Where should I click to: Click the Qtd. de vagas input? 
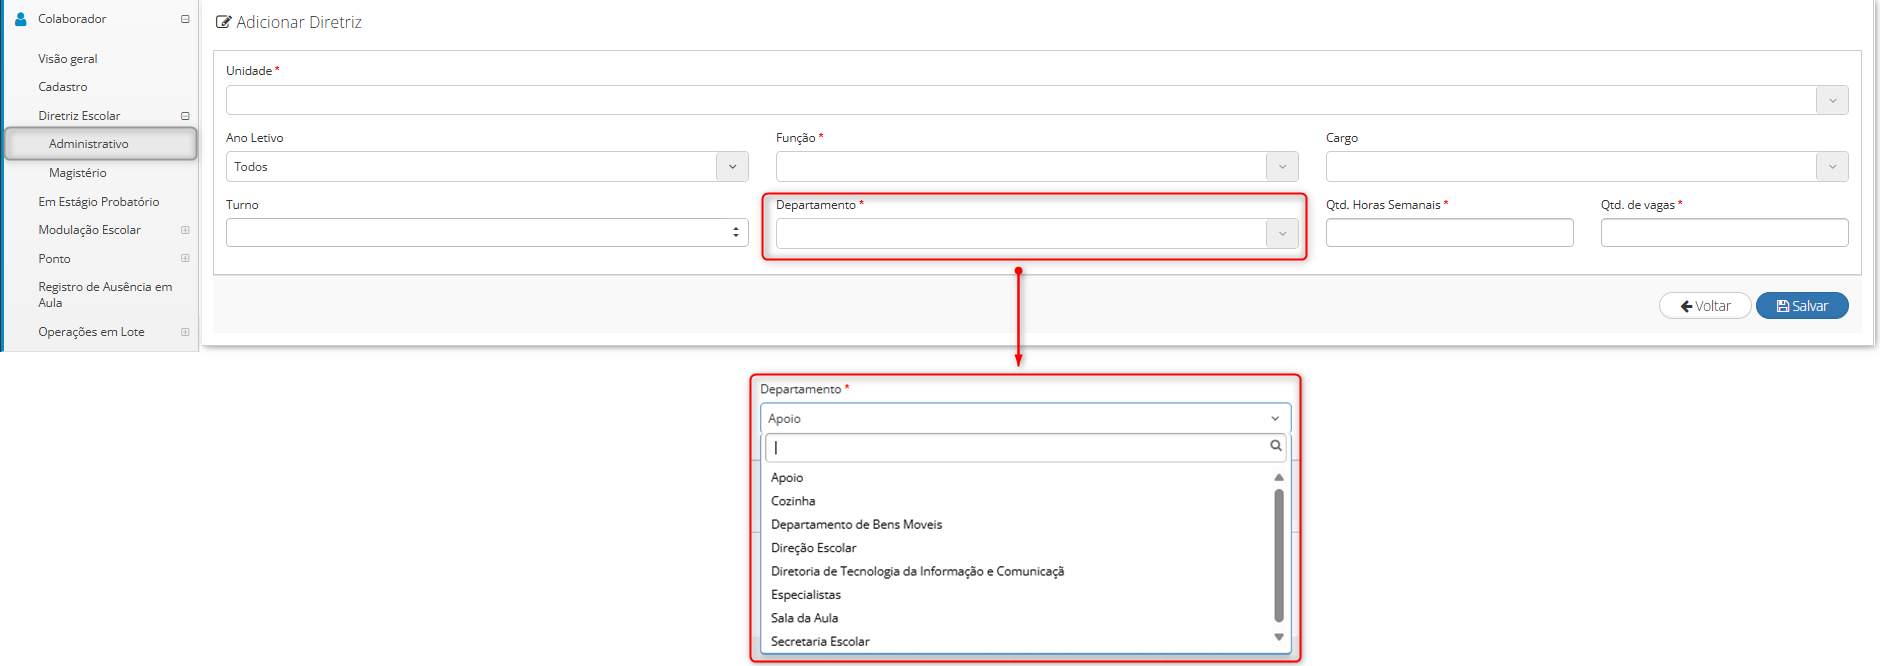tap(1724, 233)
